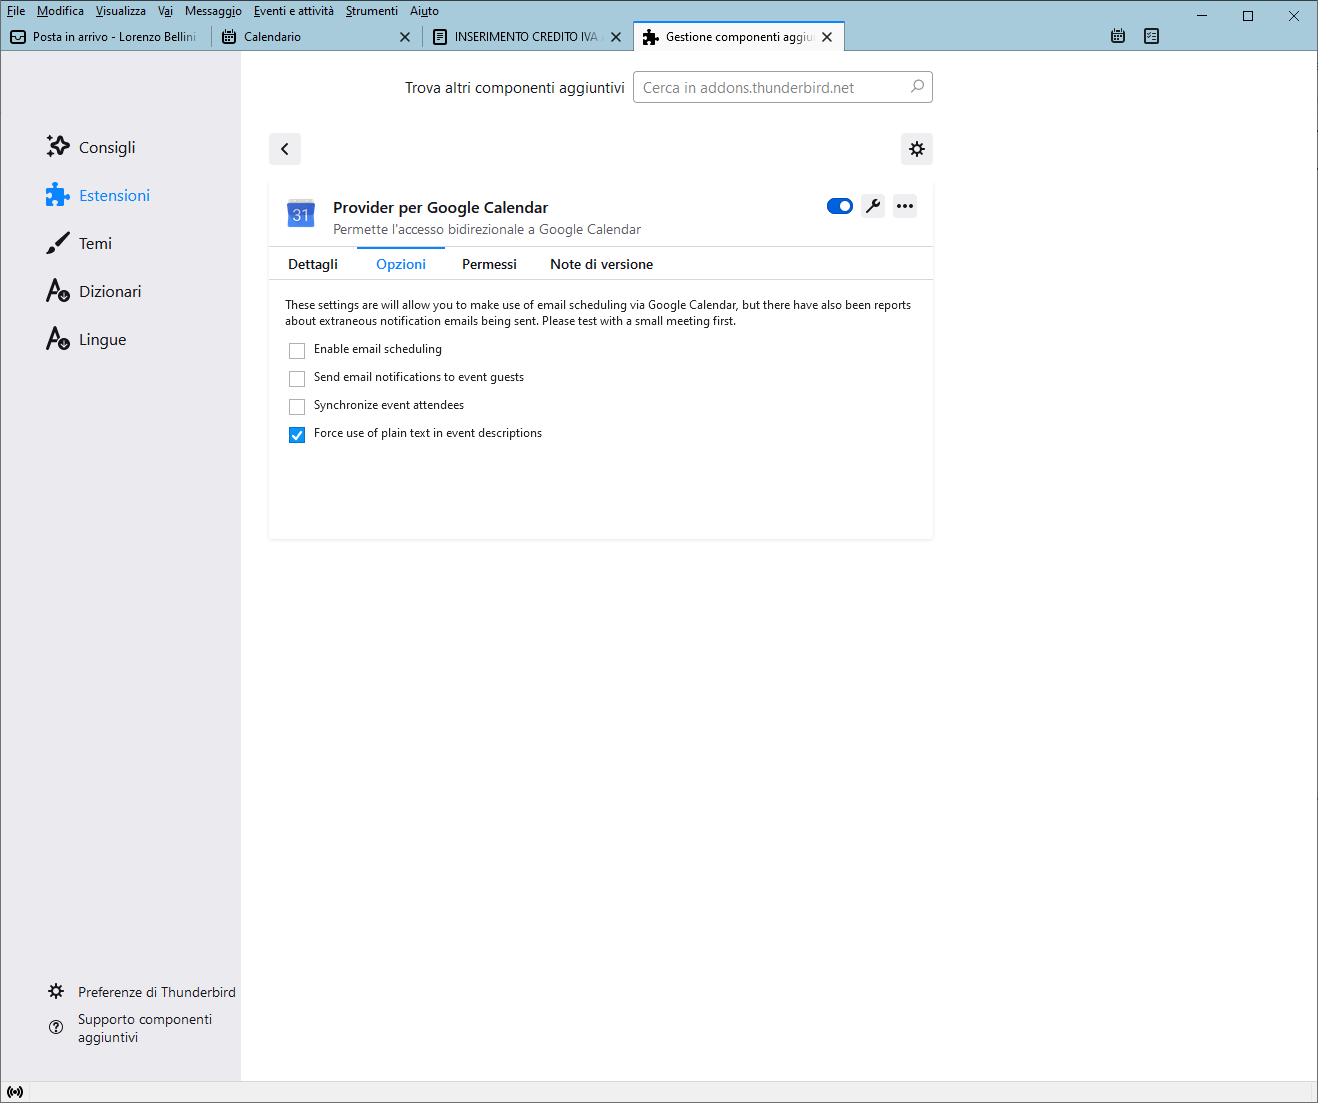Open Lingue from the sidebar icon

[57, 338]
